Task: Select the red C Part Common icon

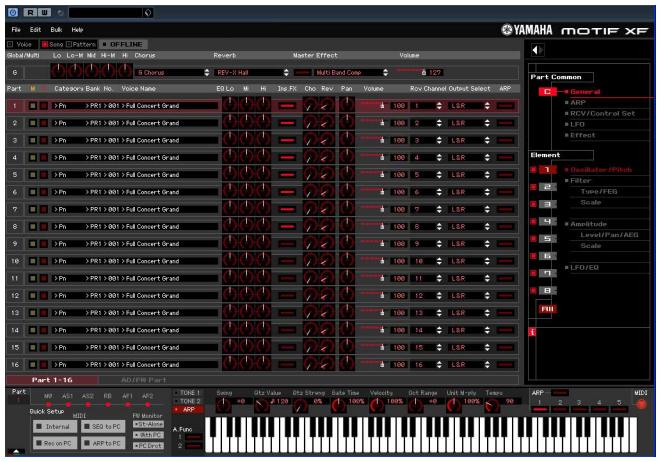Action: [547, 91]
